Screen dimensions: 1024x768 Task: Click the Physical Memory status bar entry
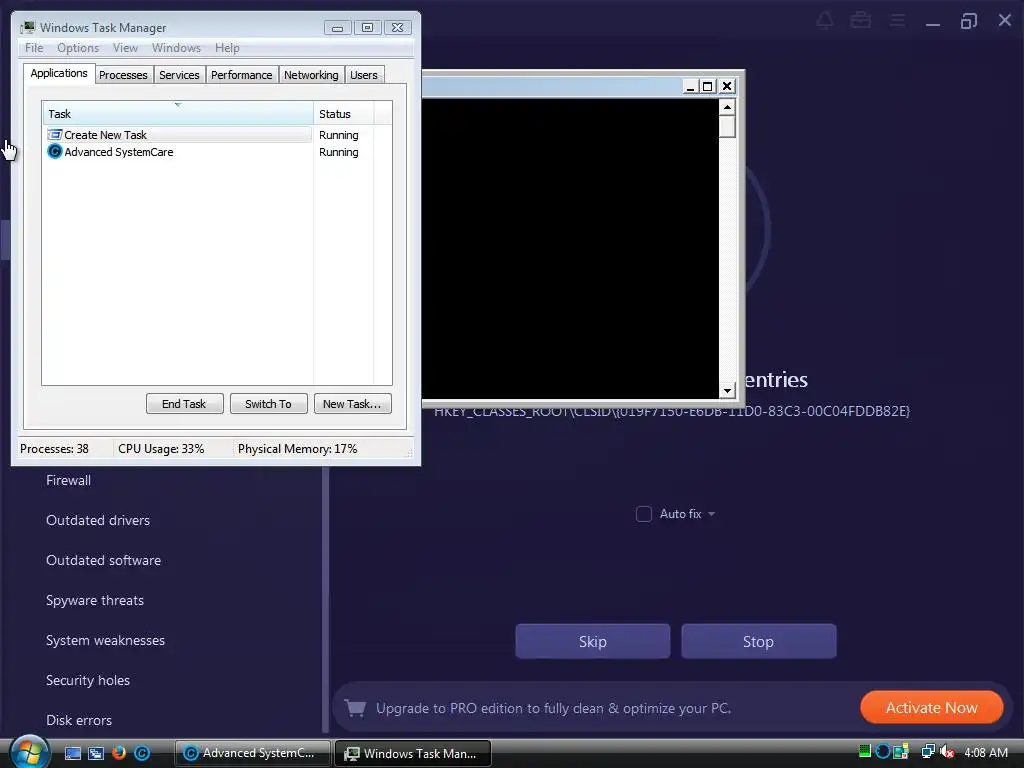297,449
